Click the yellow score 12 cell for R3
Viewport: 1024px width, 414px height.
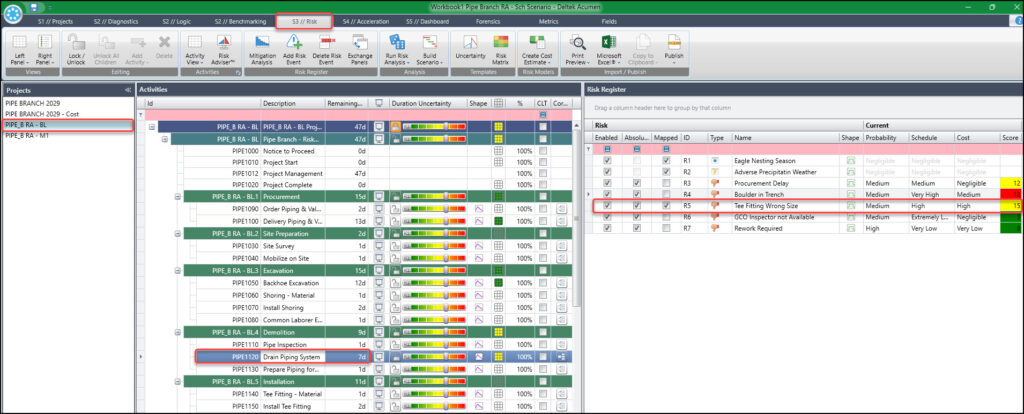1010,183
